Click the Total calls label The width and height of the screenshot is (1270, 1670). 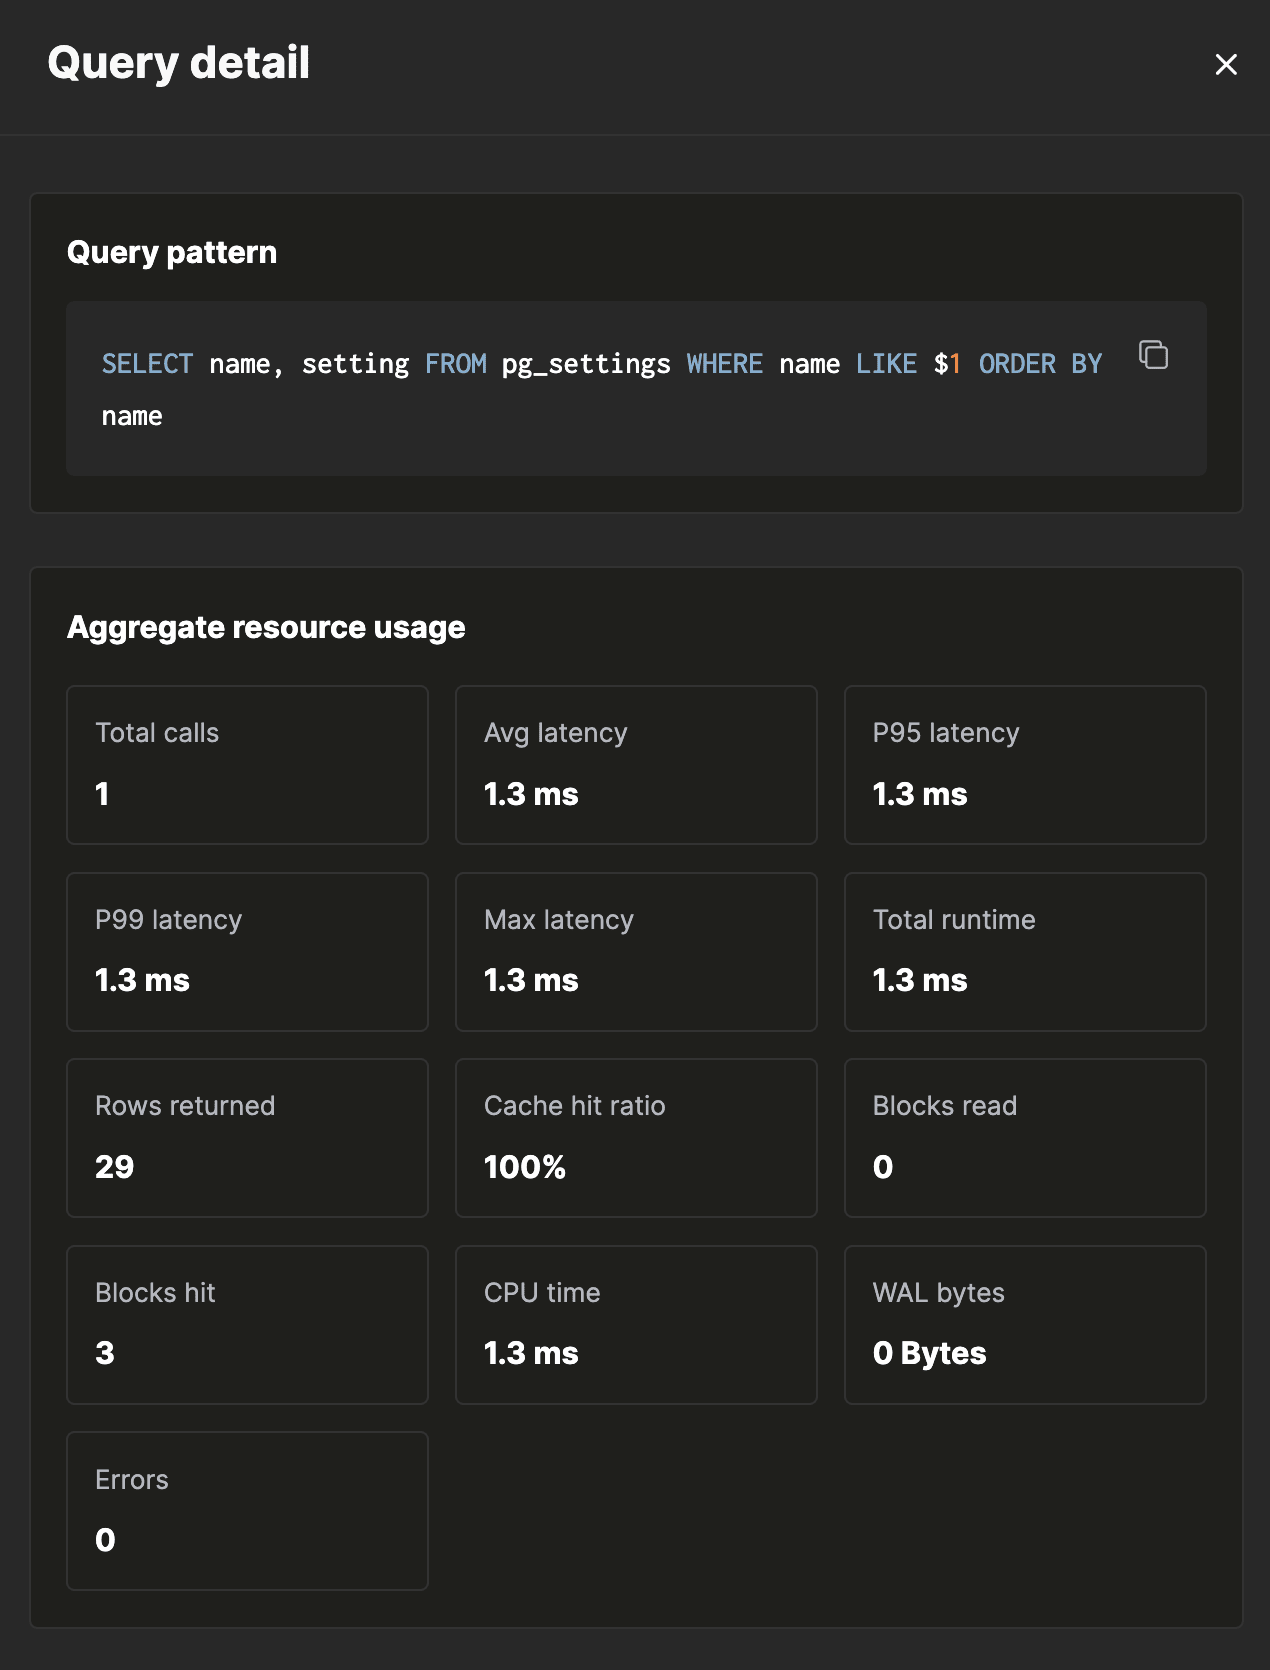point(157,733)
